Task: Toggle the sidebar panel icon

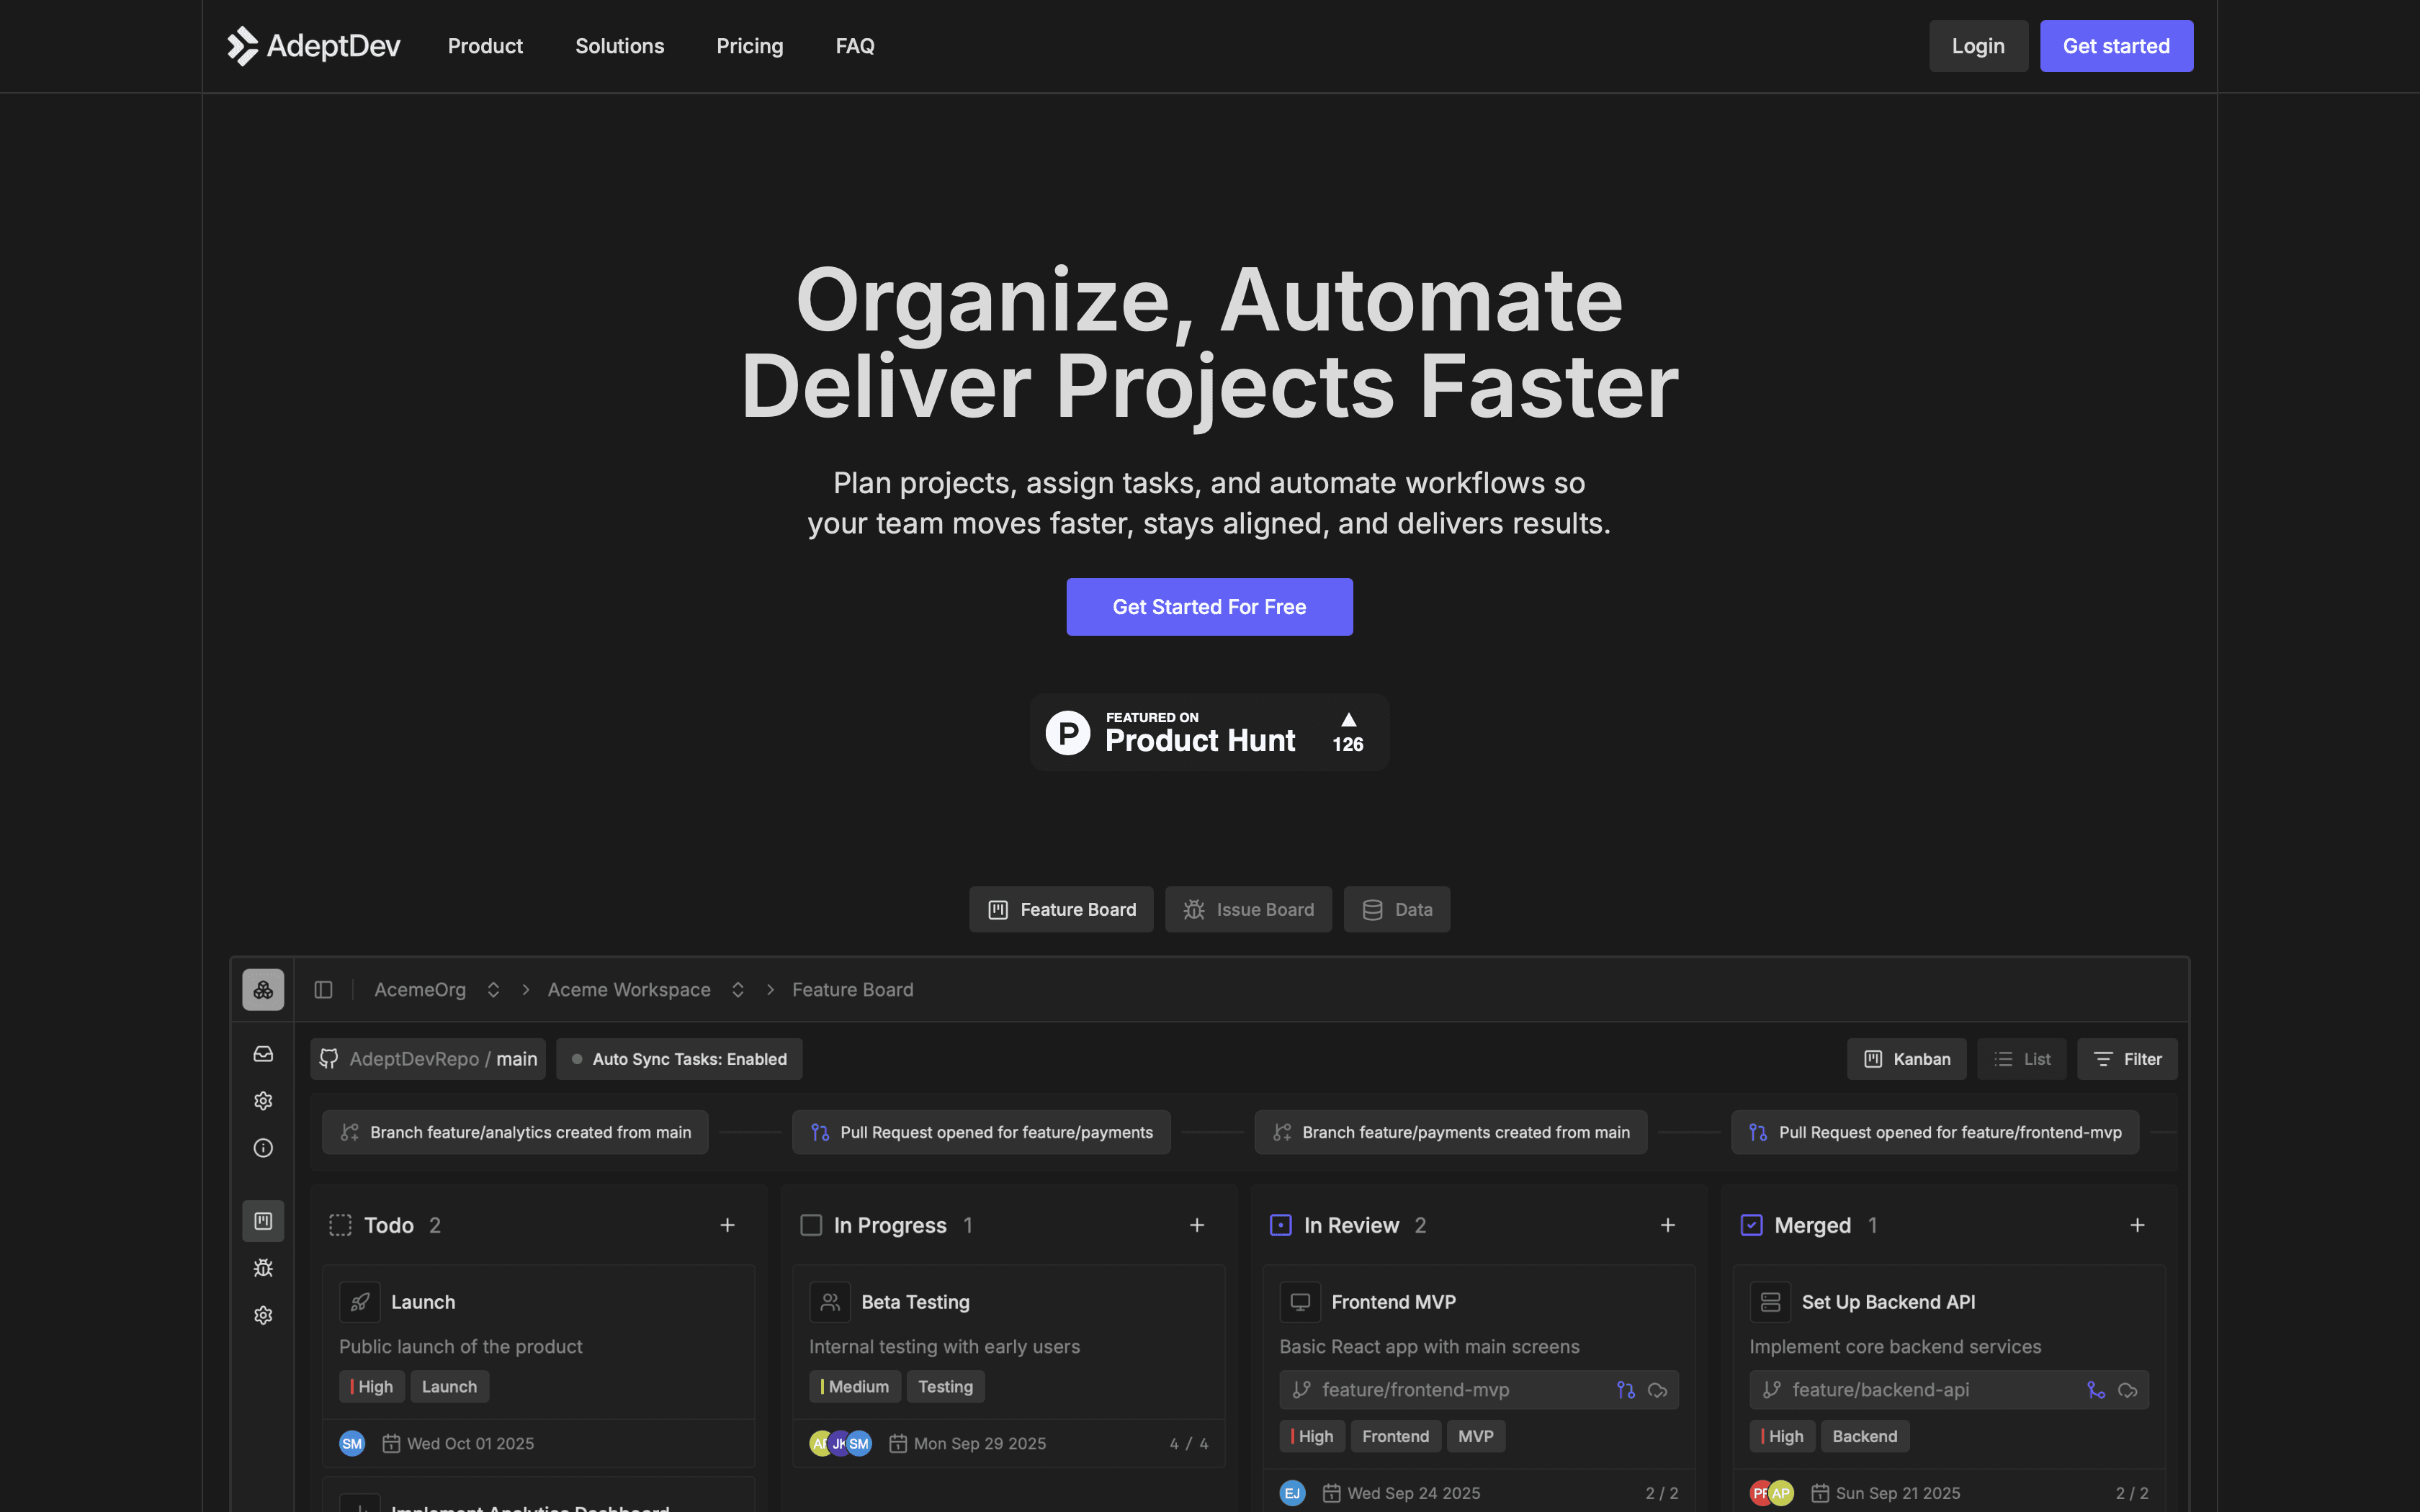Action: 323,989
